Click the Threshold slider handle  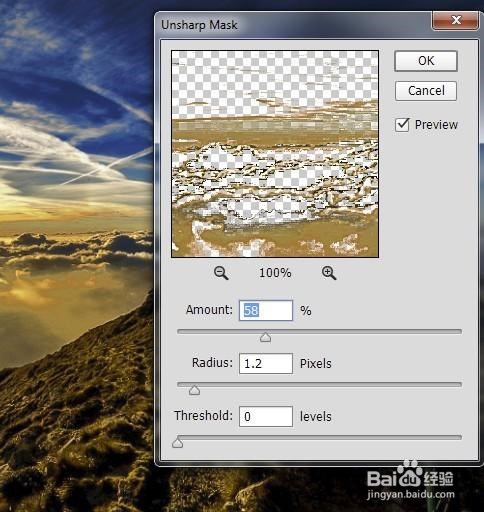(178, 443)
